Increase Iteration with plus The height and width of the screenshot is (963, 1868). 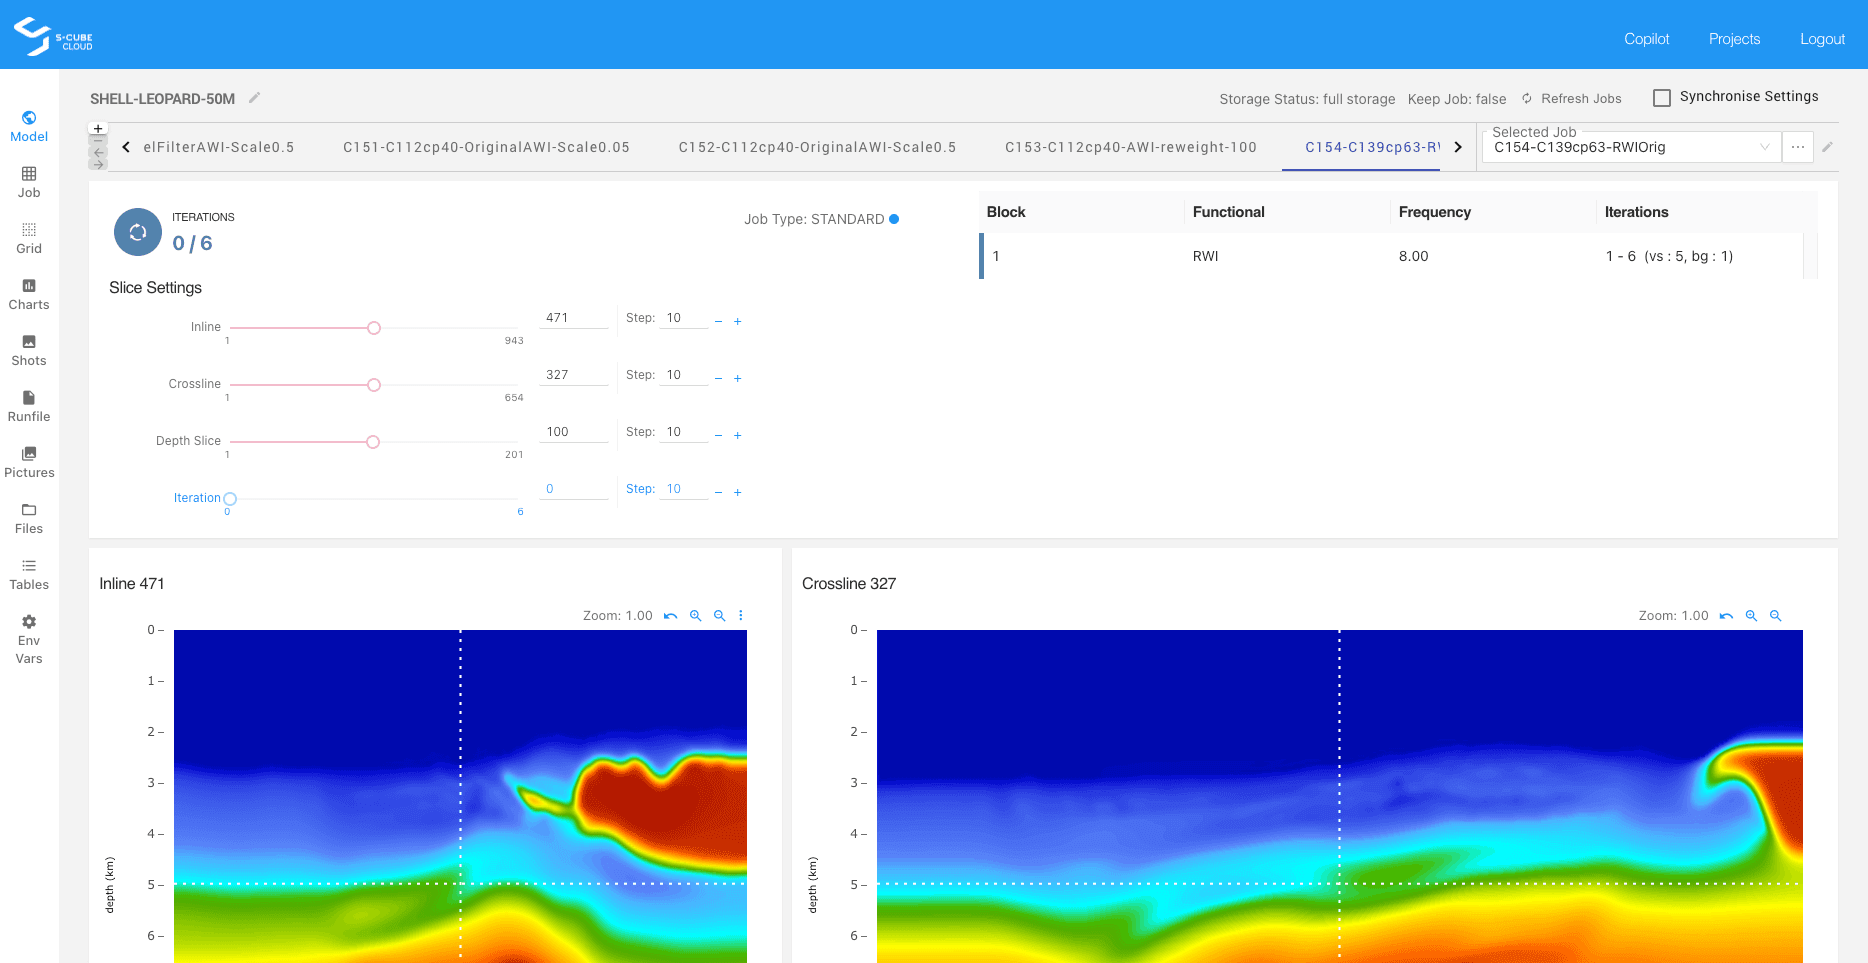tap(738, 493)
